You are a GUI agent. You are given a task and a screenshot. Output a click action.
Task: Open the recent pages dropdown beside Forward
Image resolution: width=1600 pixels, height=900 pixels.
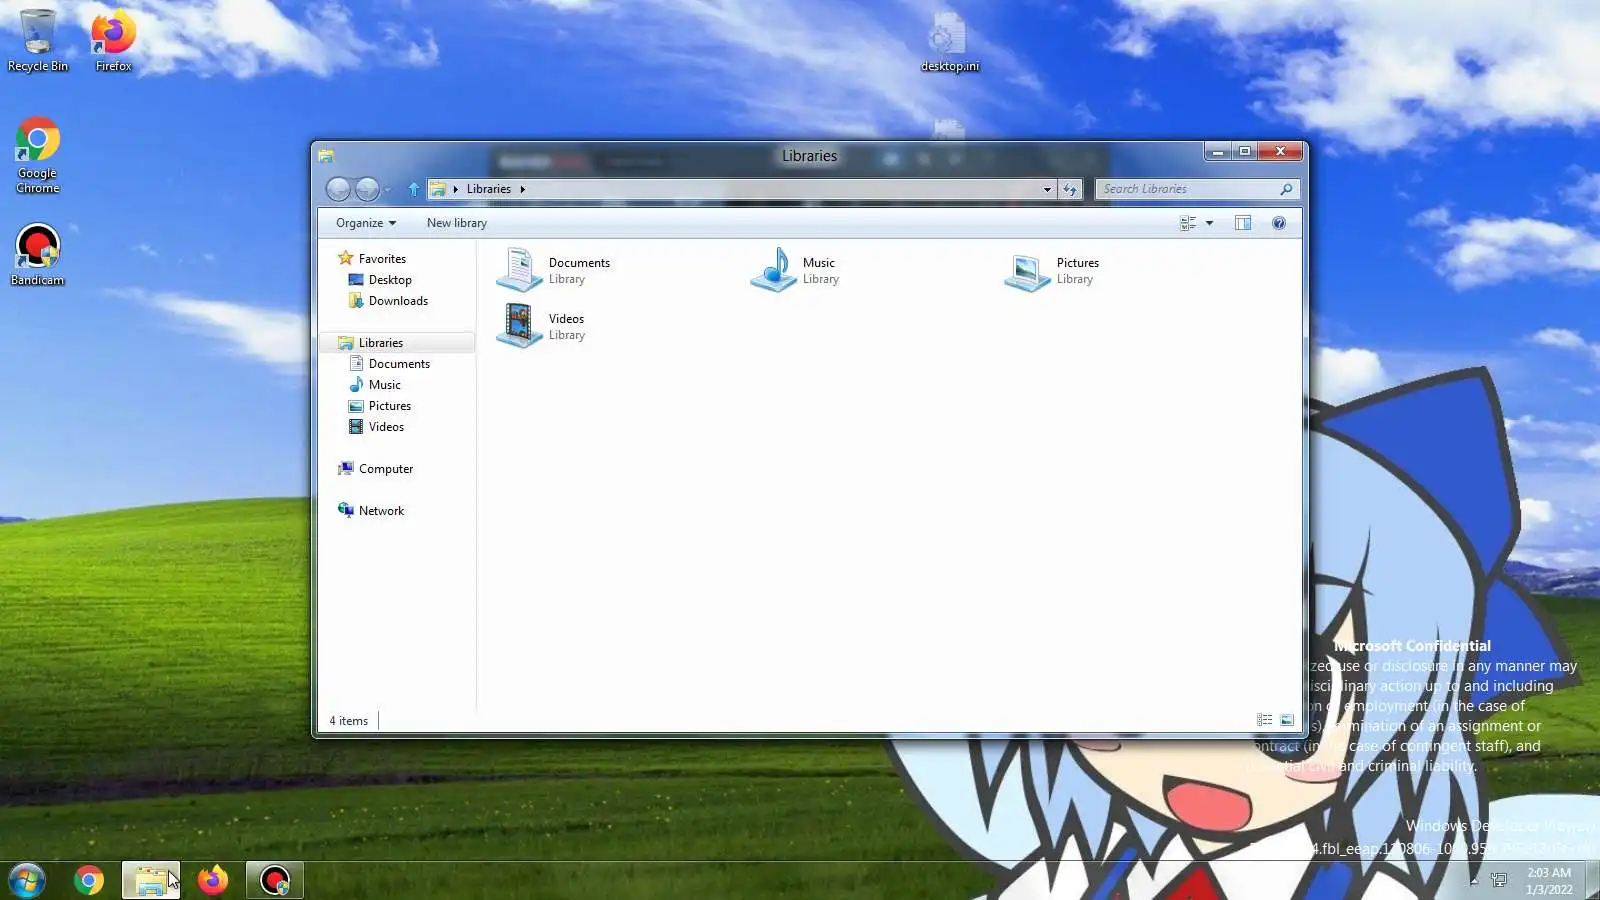point(388,190)
